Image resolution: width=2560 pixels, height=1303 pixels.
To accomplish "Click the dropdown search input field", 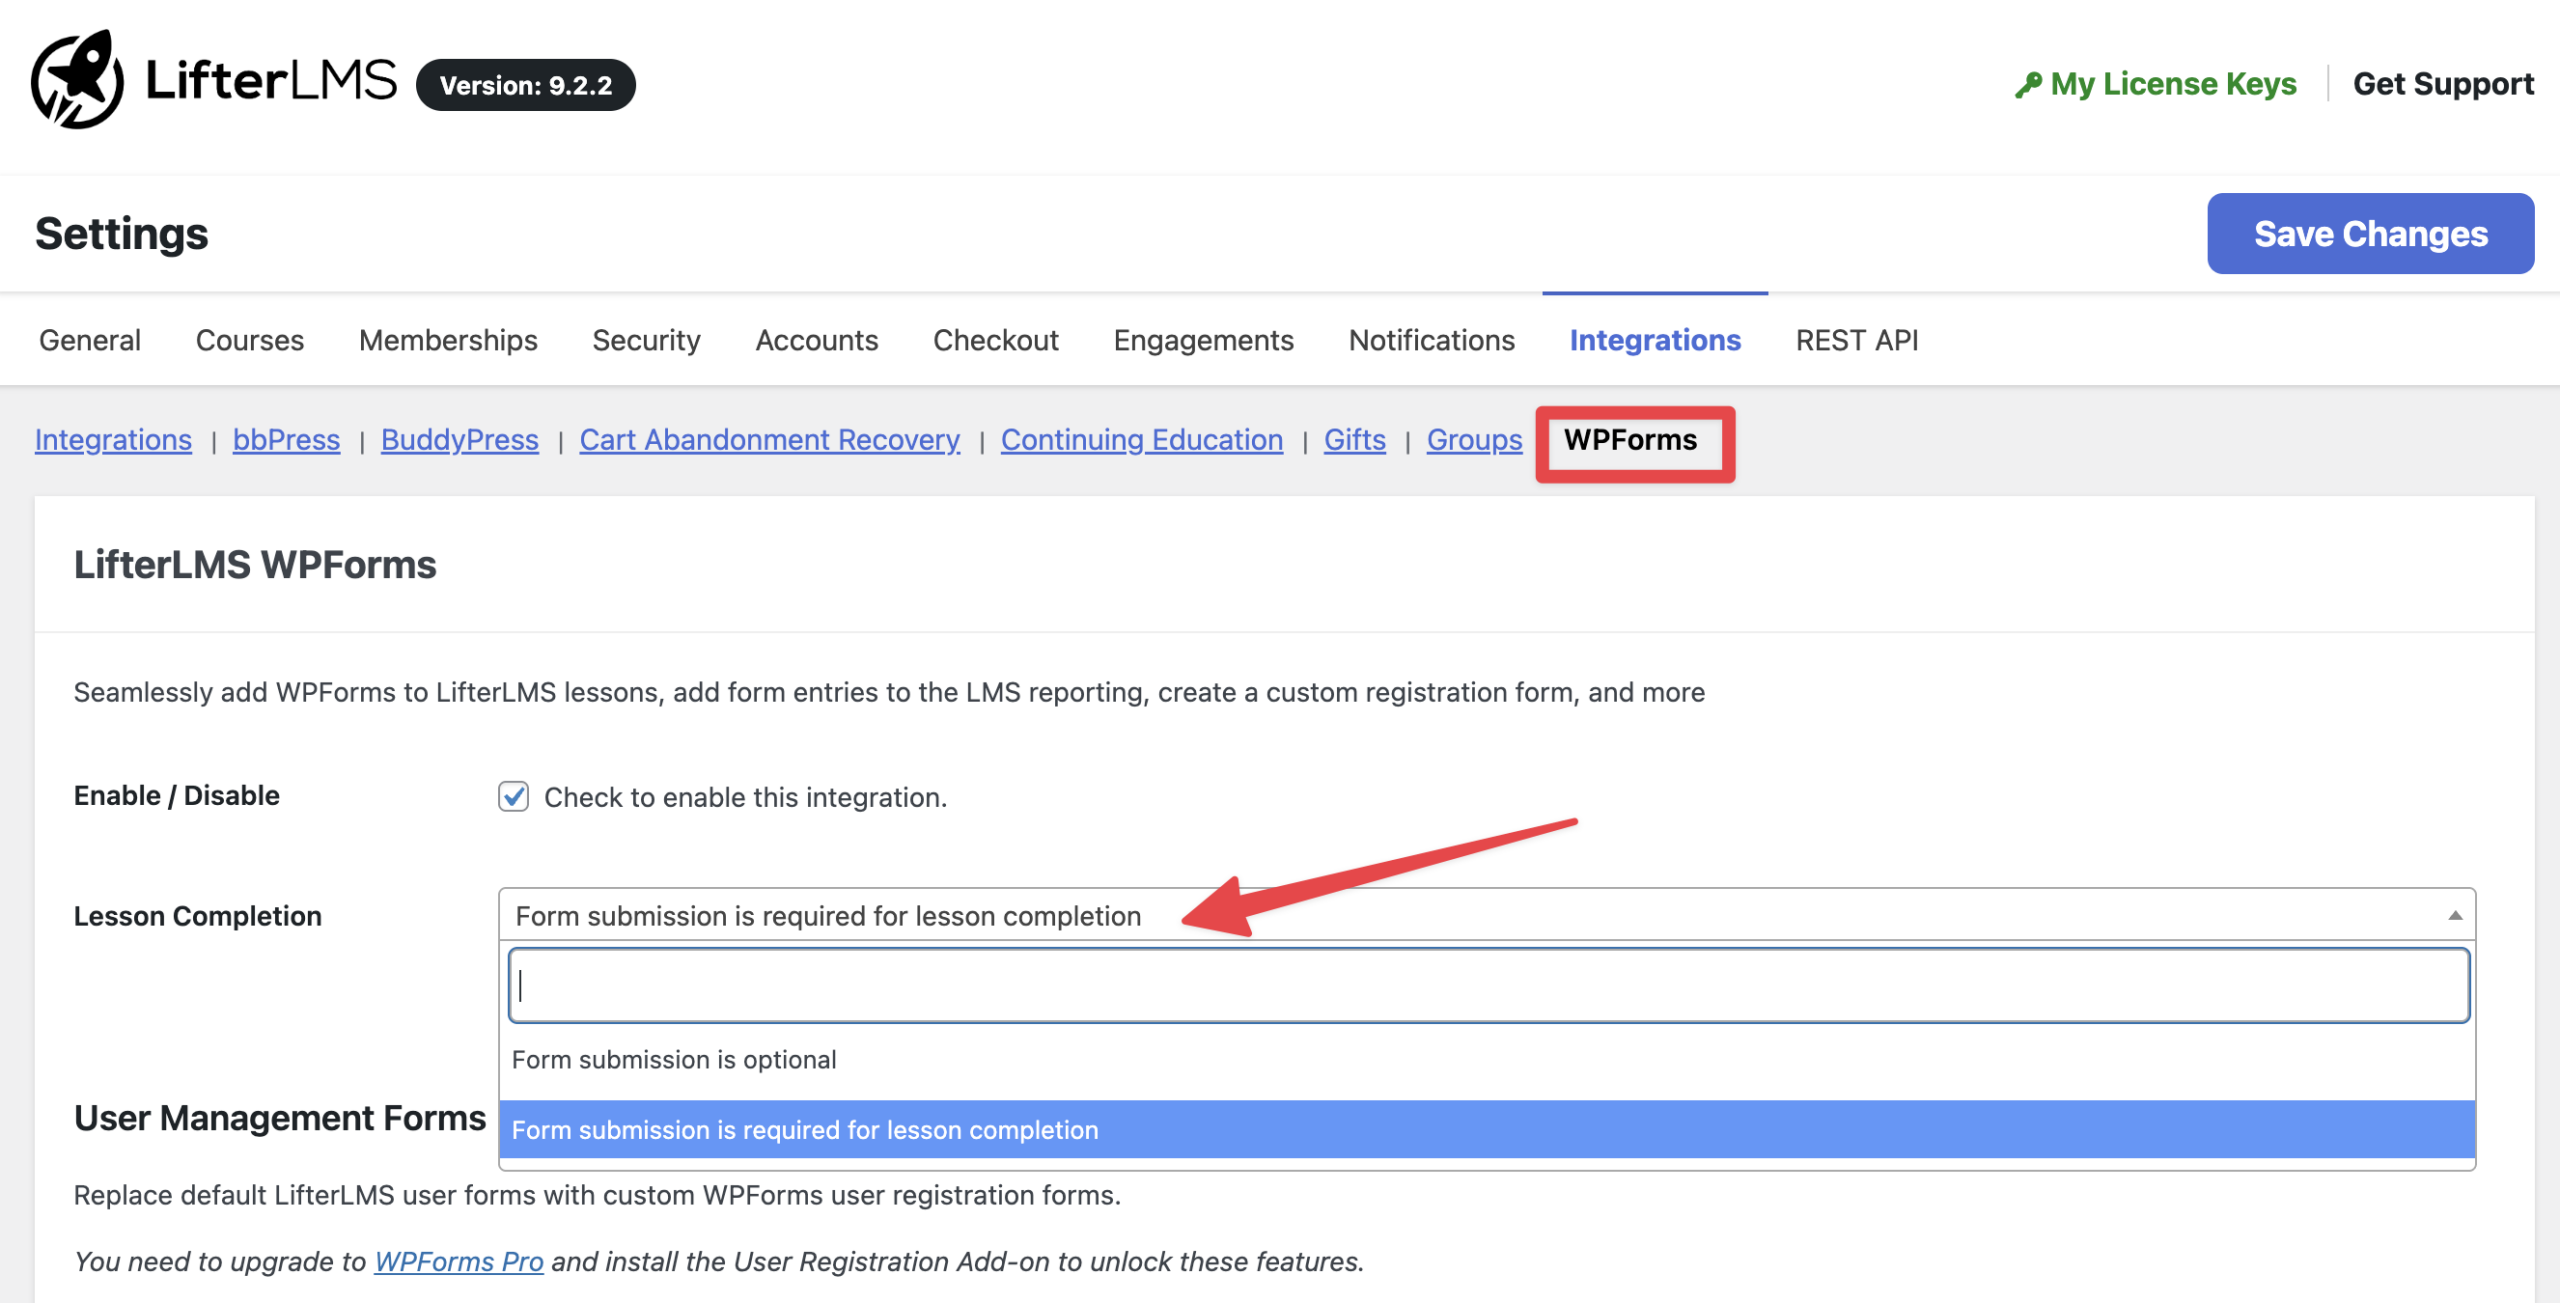I will [1488, 986].
